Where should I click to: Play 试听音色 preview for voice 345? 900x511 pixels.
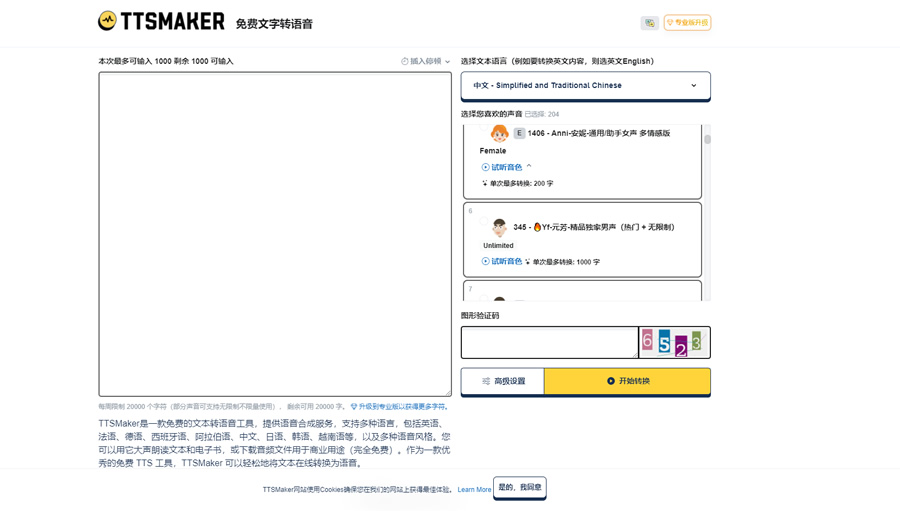pos(502,261)
